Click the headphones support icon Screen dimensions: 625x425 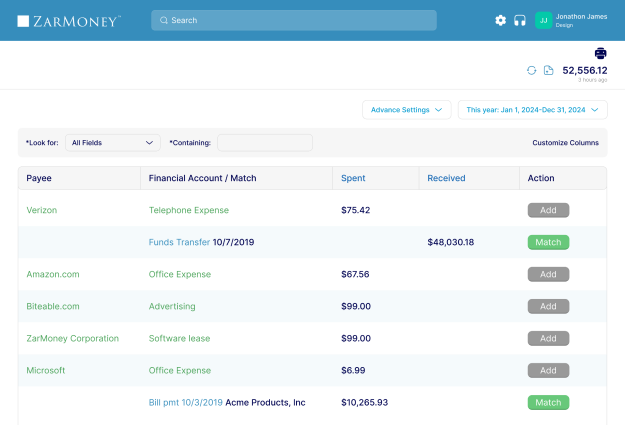tap(520, 20)
